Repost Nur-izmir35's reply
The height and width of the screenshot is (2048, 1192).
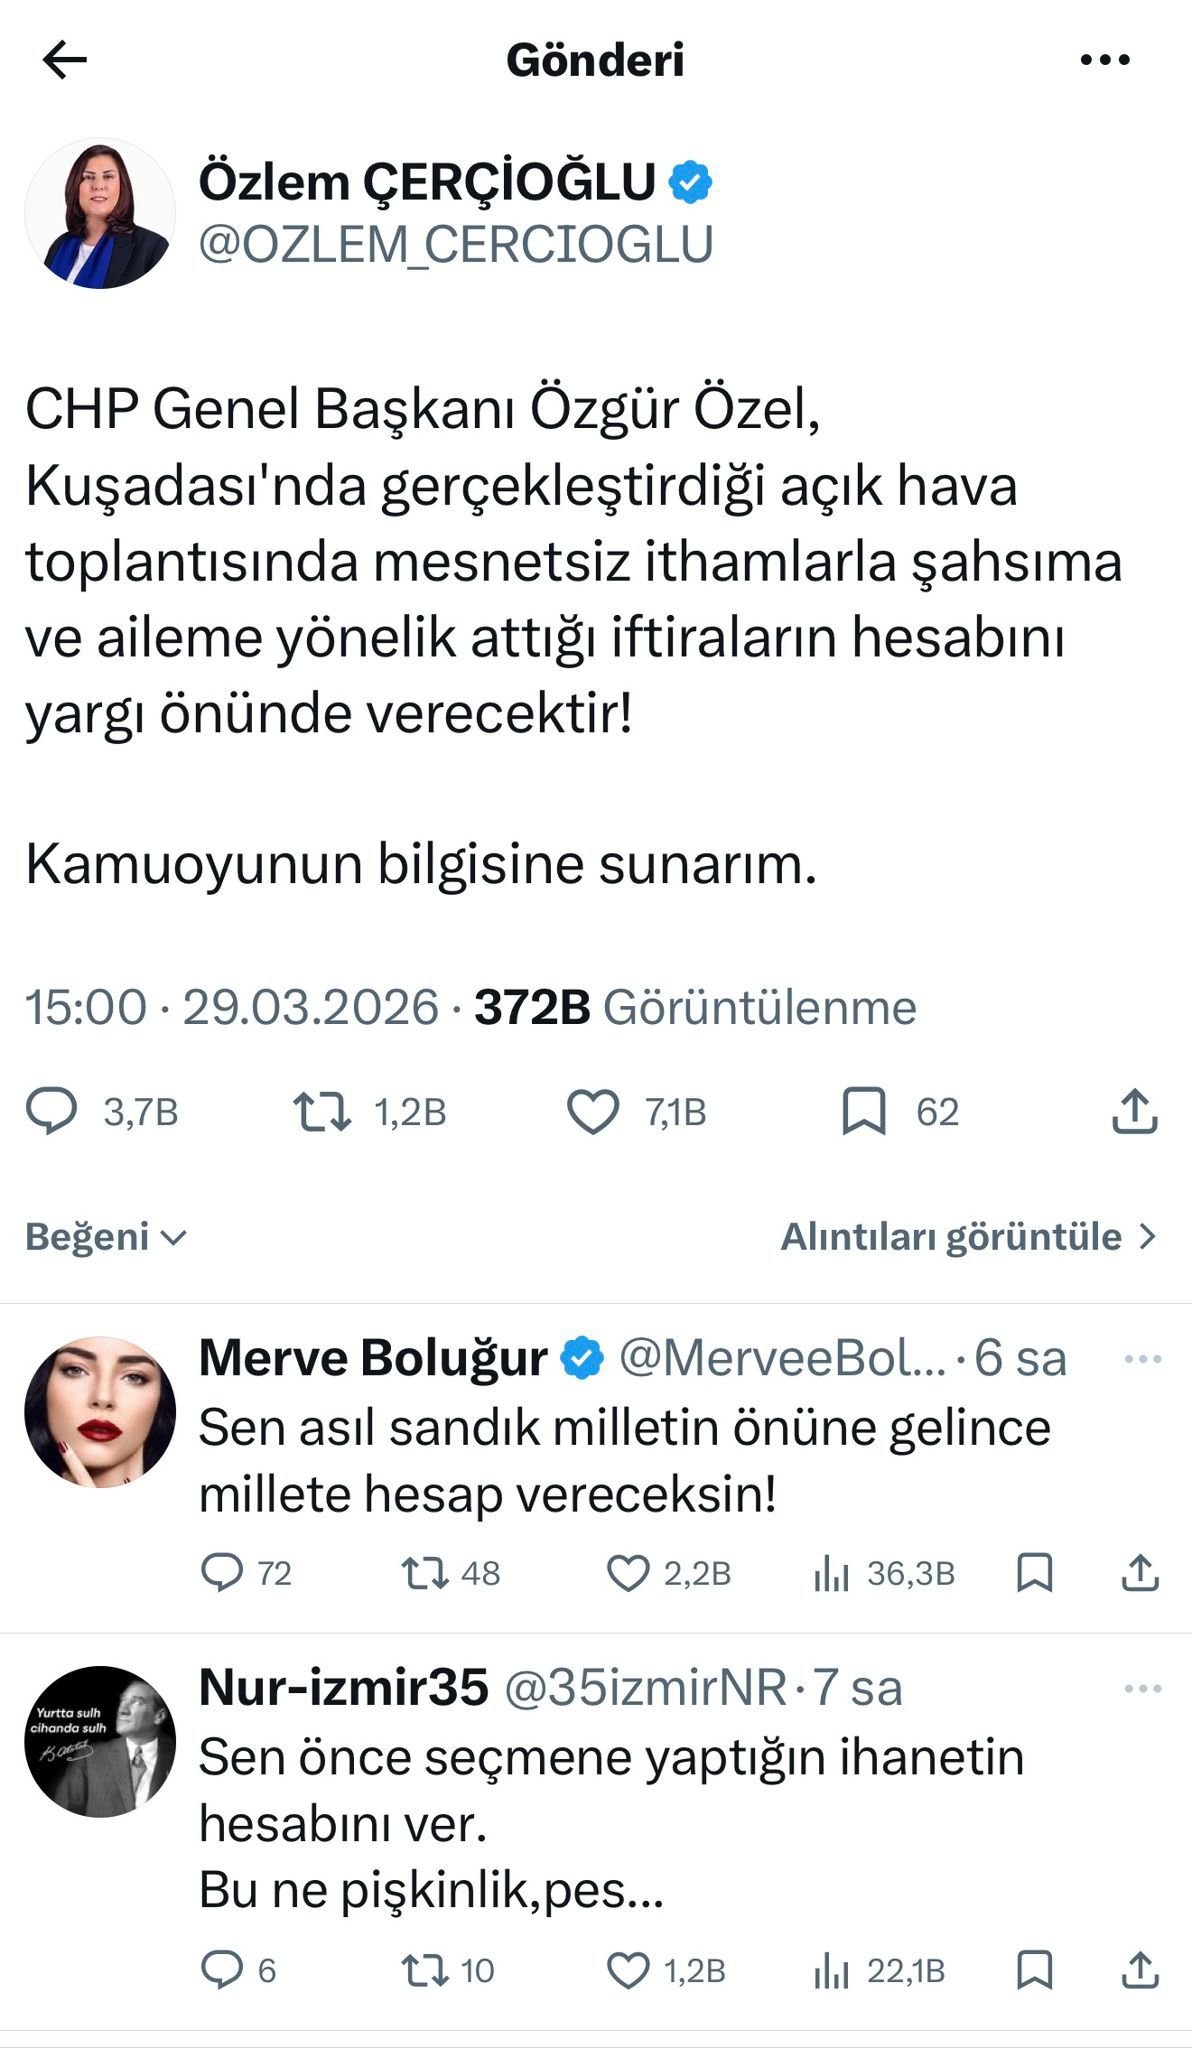click(x=424, y=1971)
